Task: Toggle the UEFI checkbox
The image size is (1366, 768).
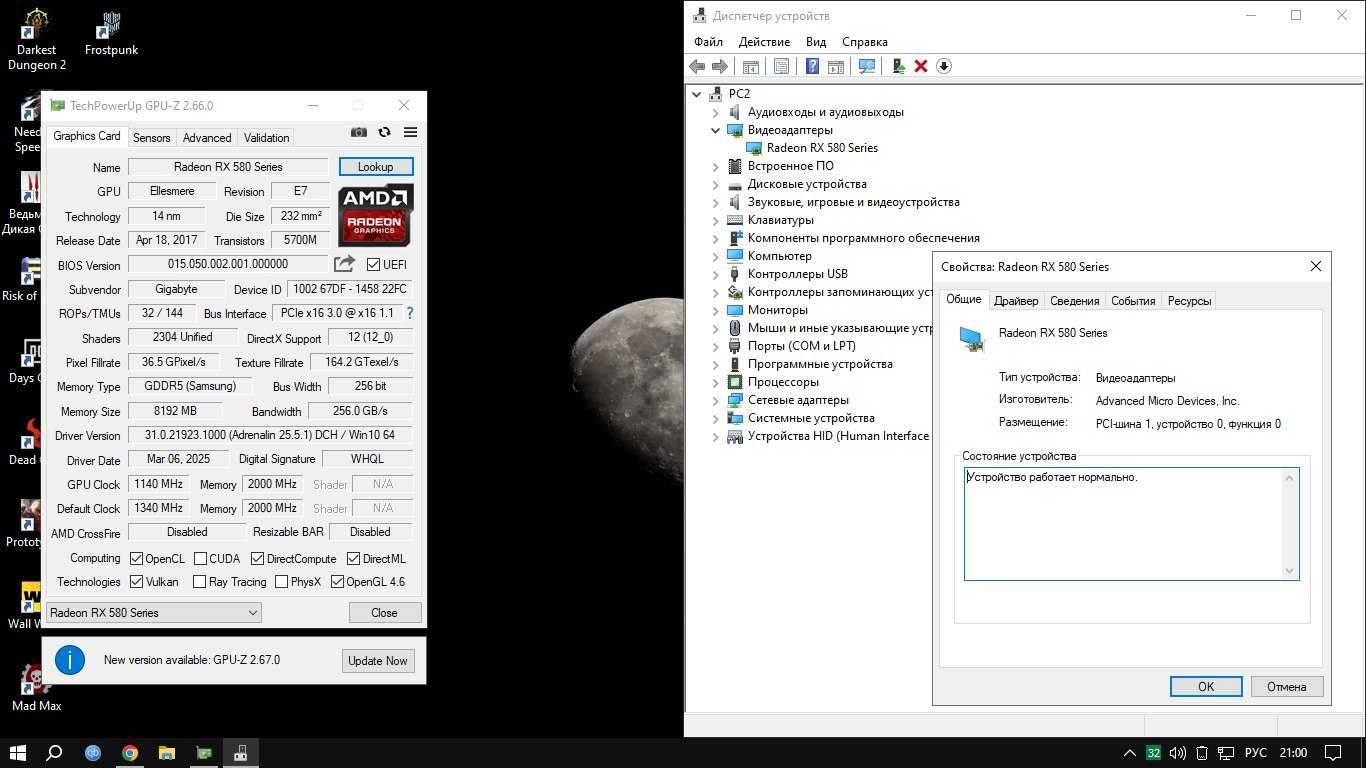Action: (373, 265)
